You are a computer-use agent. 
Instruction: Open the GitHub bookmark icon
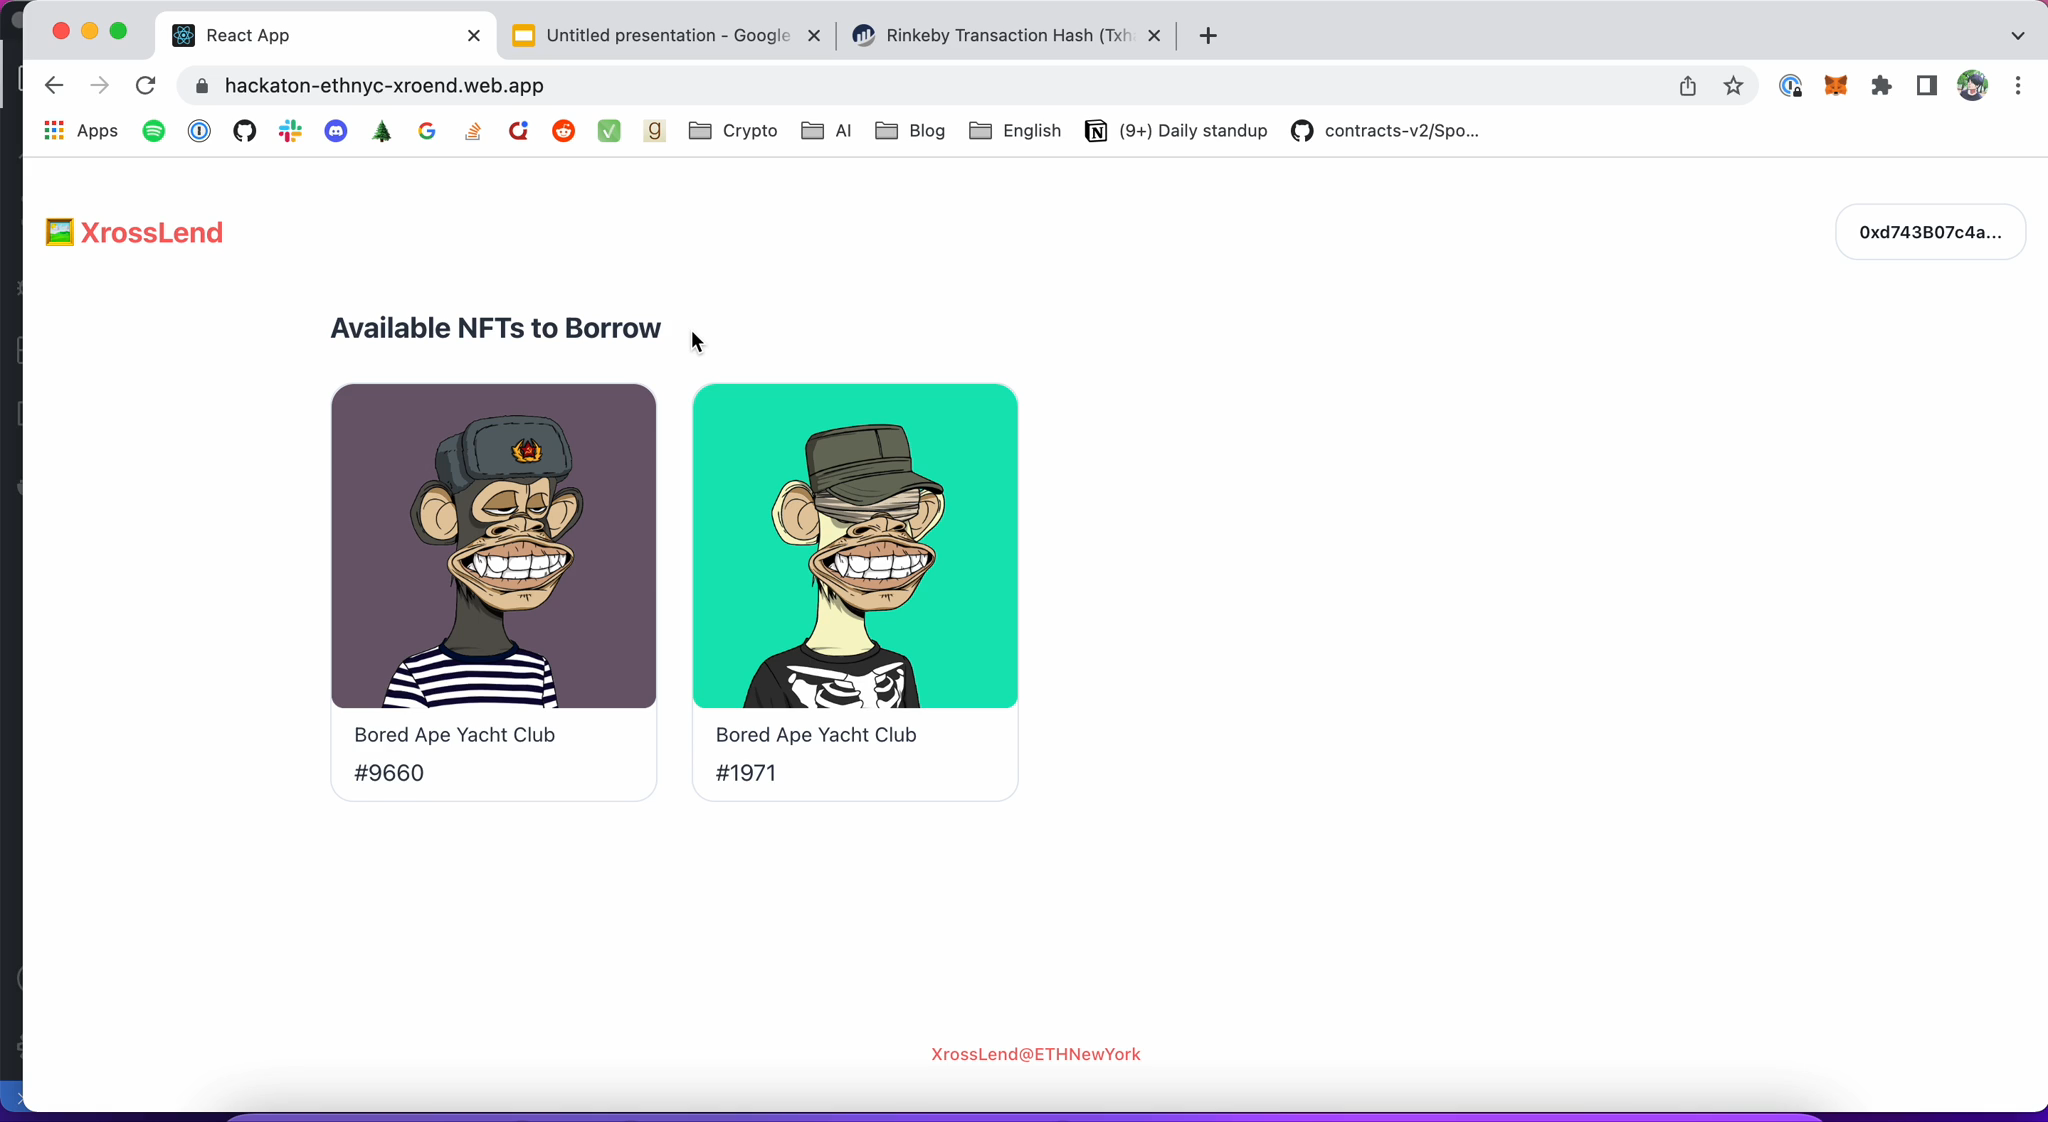[x=245, y=131]
